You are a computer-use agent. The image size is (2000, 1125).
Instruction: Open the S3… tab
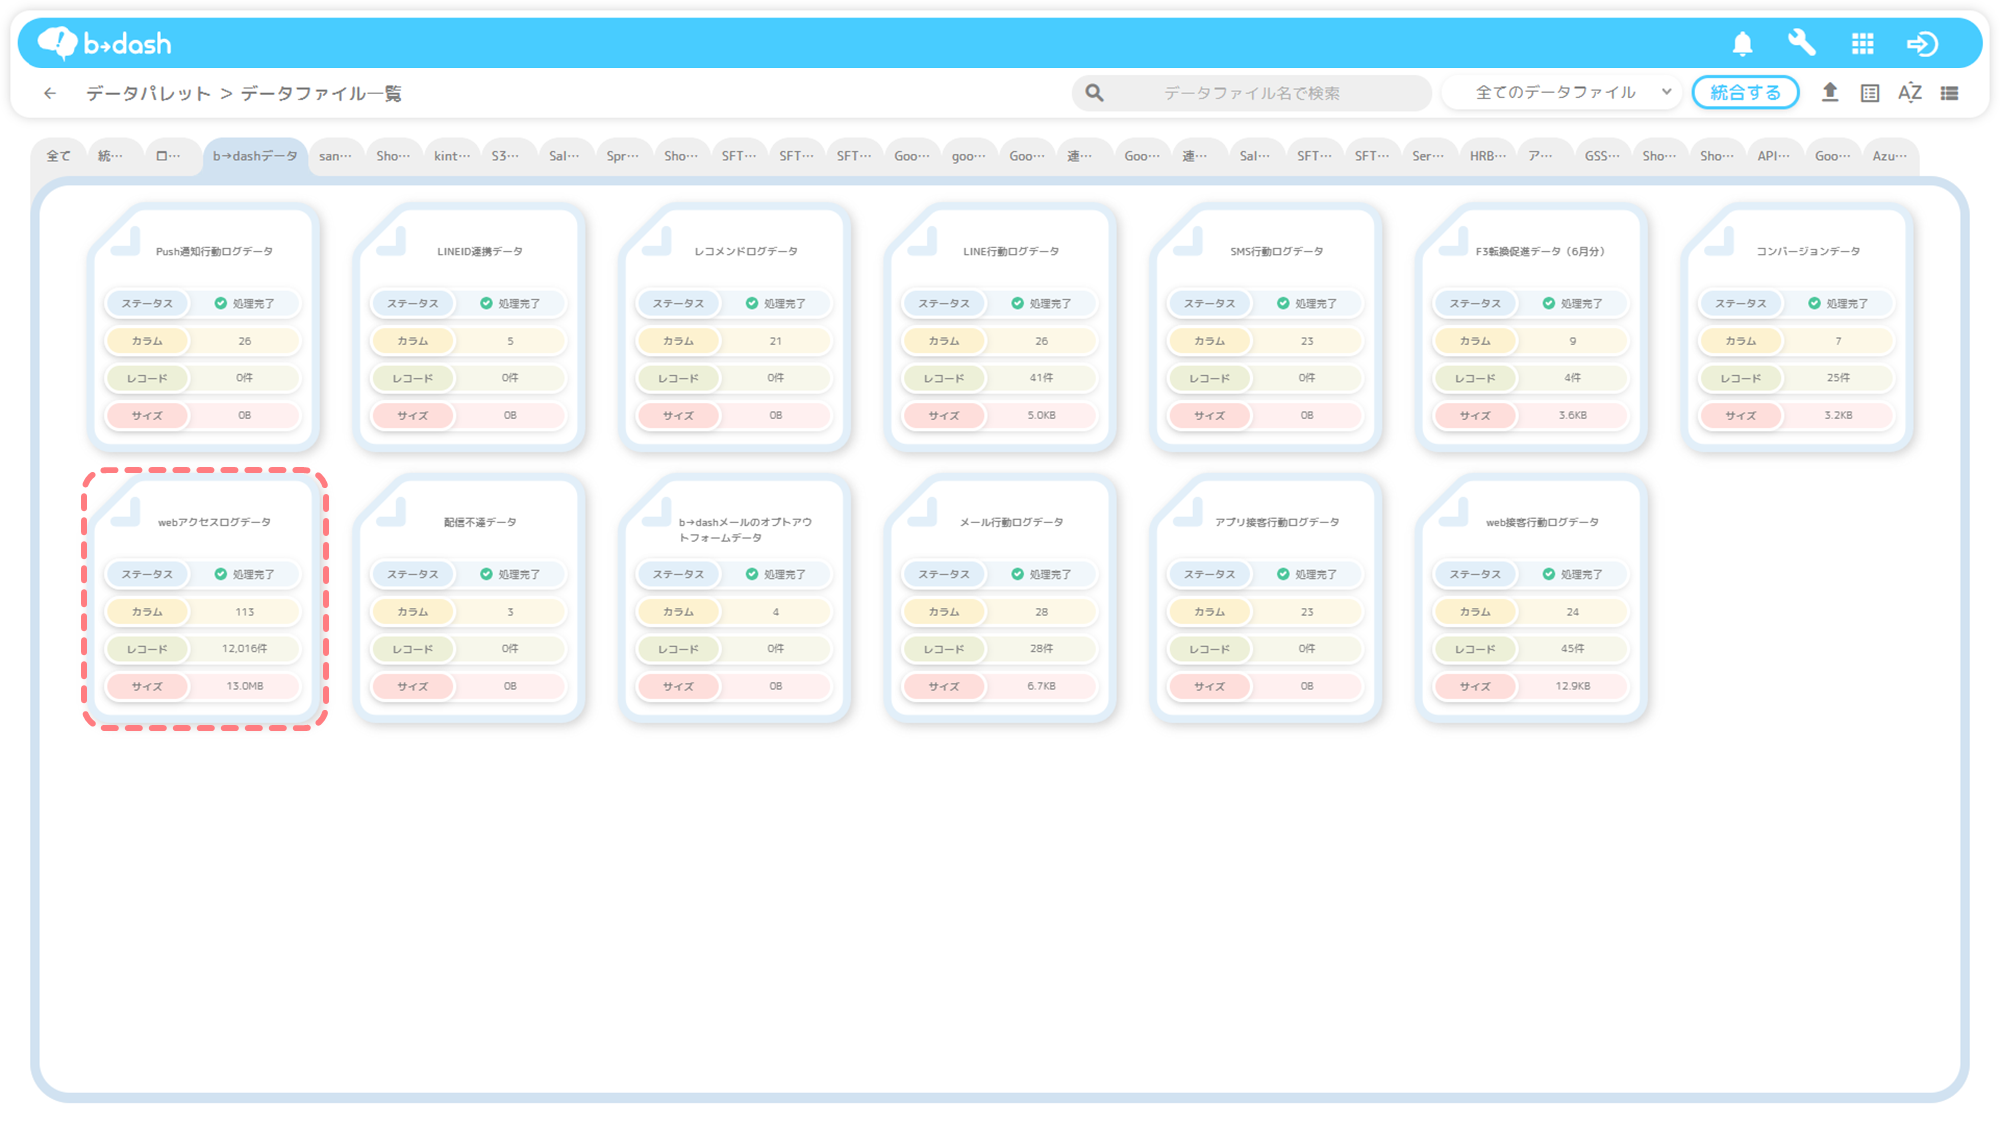[x=505, y=156]
